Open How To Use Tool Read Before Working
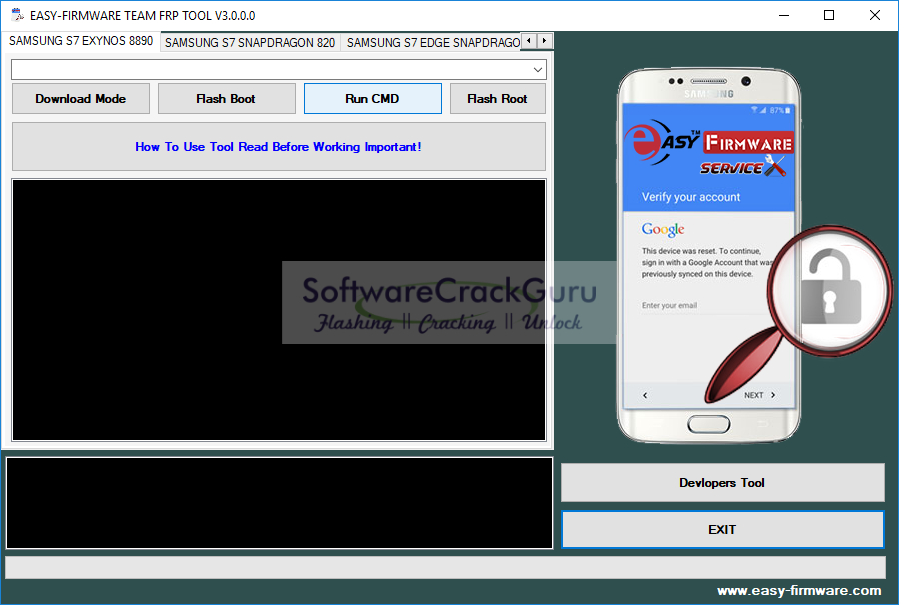 (279, 147)
